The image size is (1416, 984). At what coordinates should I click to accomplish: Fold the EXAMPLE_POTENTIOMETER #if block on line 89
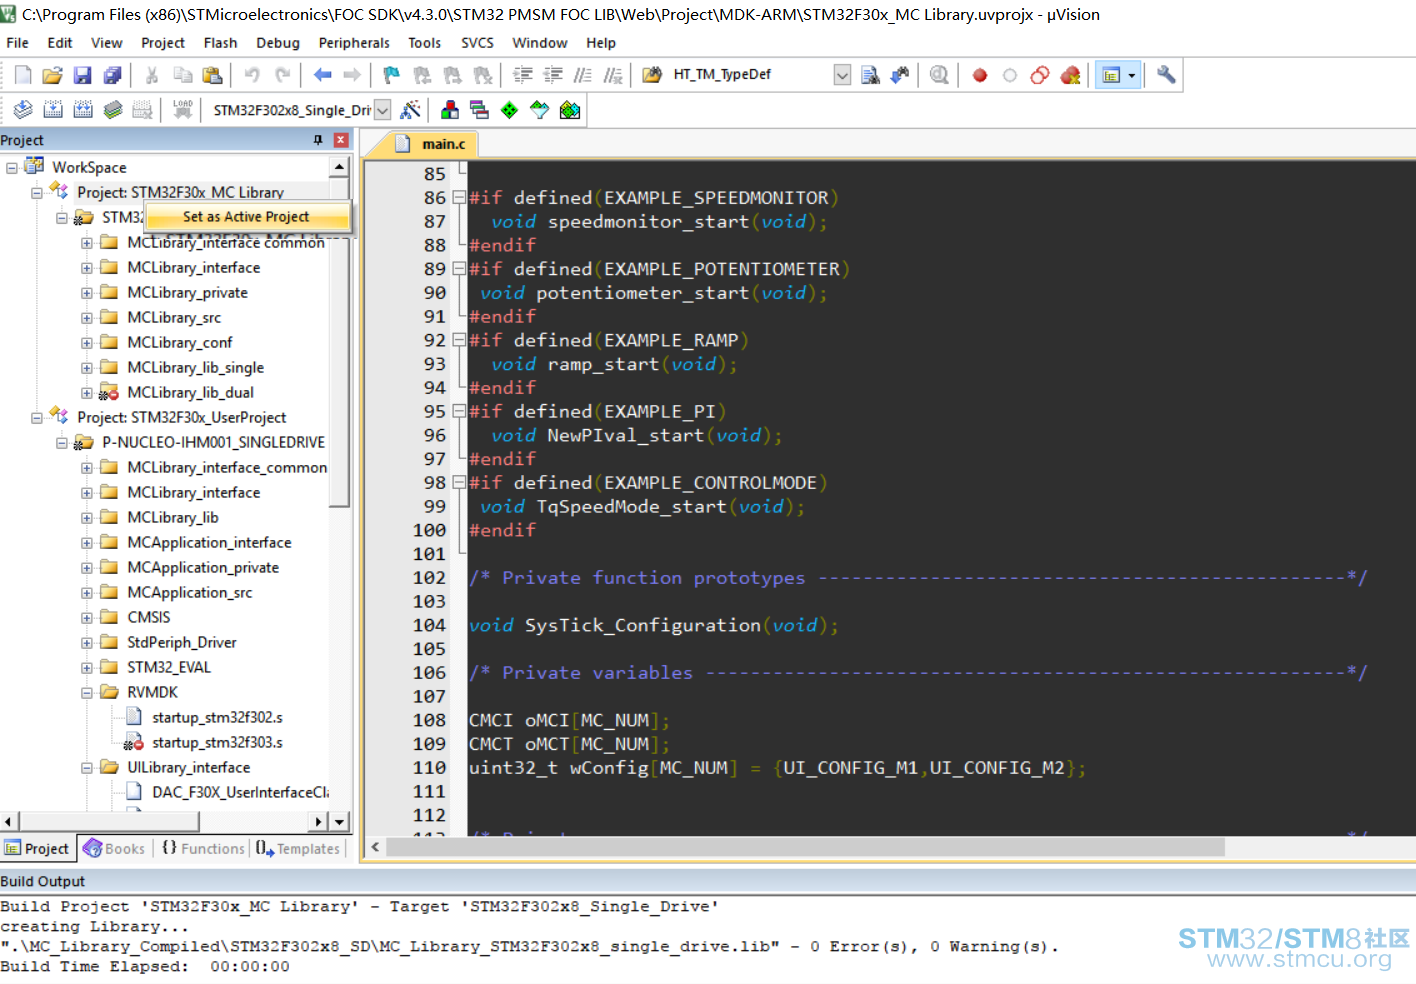pyautogui.click(x=459, y=269)
